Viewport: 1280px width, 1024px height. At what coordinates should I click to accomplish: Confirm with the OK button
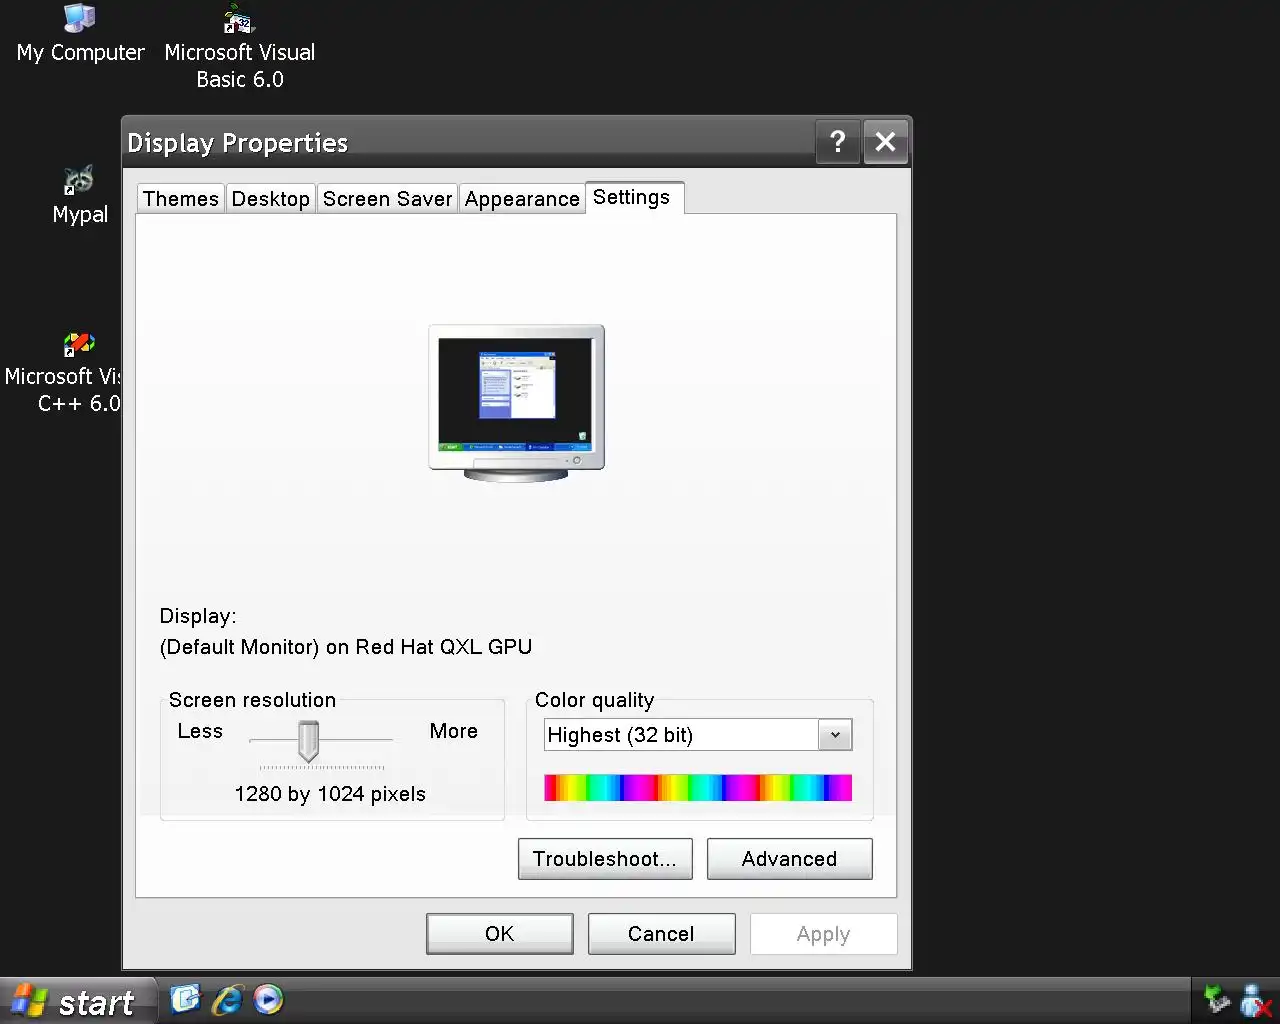(x=500, y=934)
